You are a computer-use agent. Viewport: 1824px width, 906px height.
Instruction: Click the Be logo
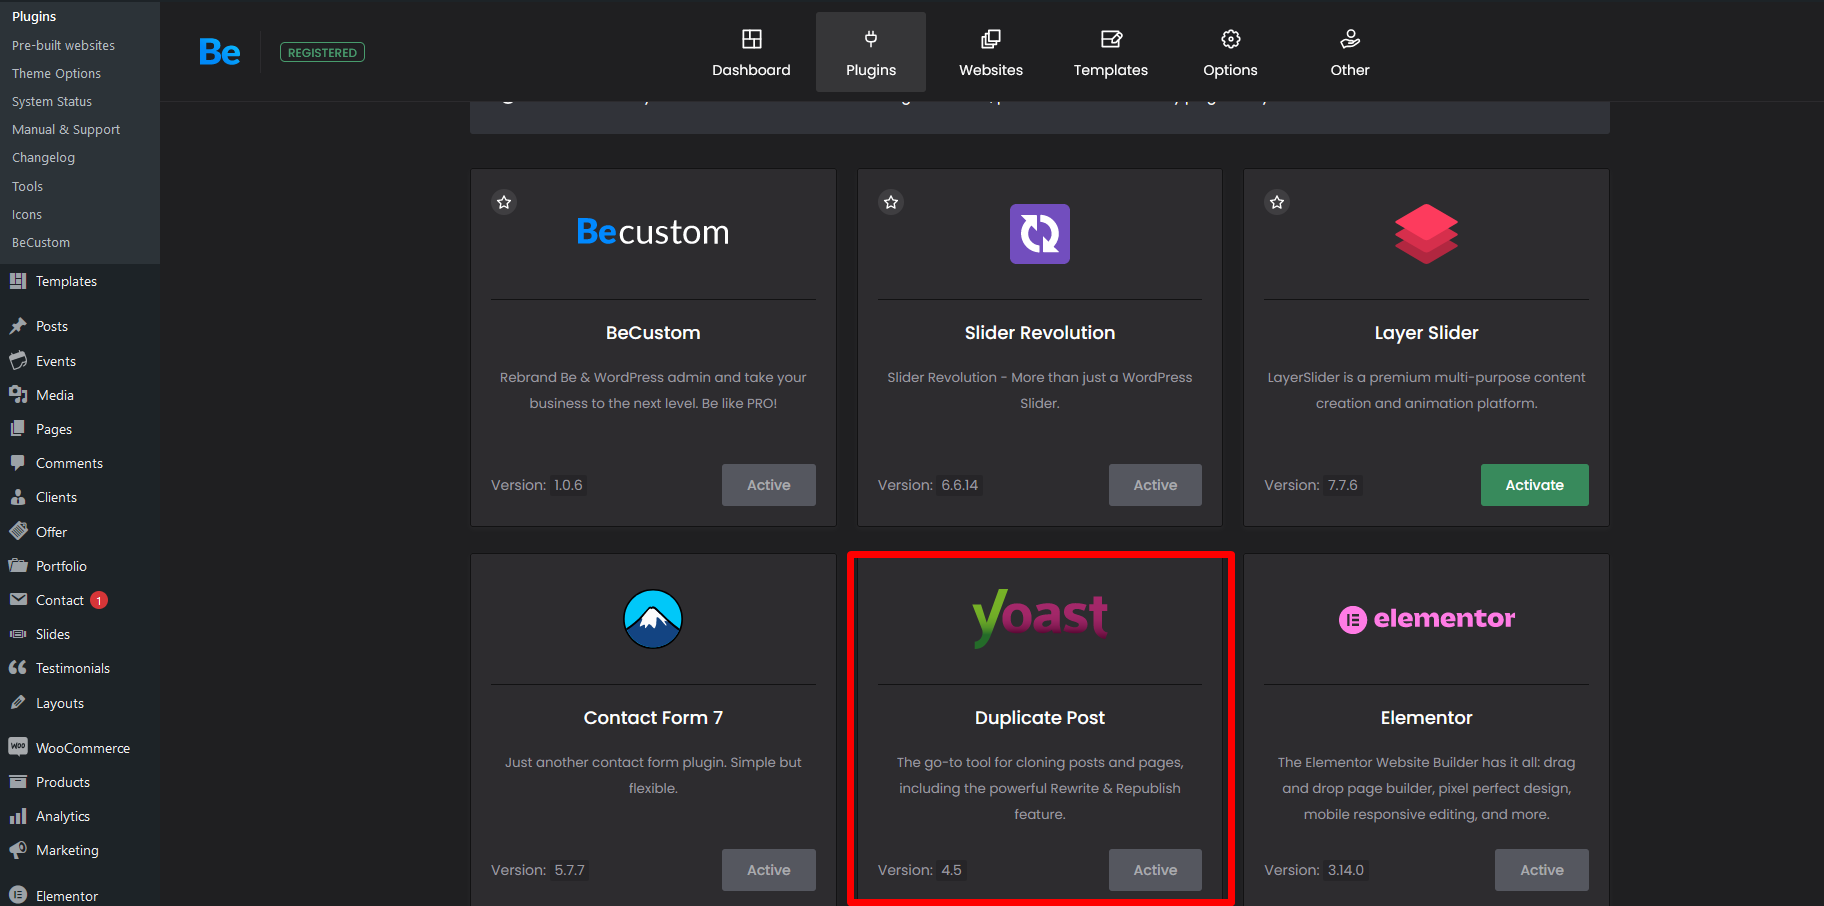point(219,52)
